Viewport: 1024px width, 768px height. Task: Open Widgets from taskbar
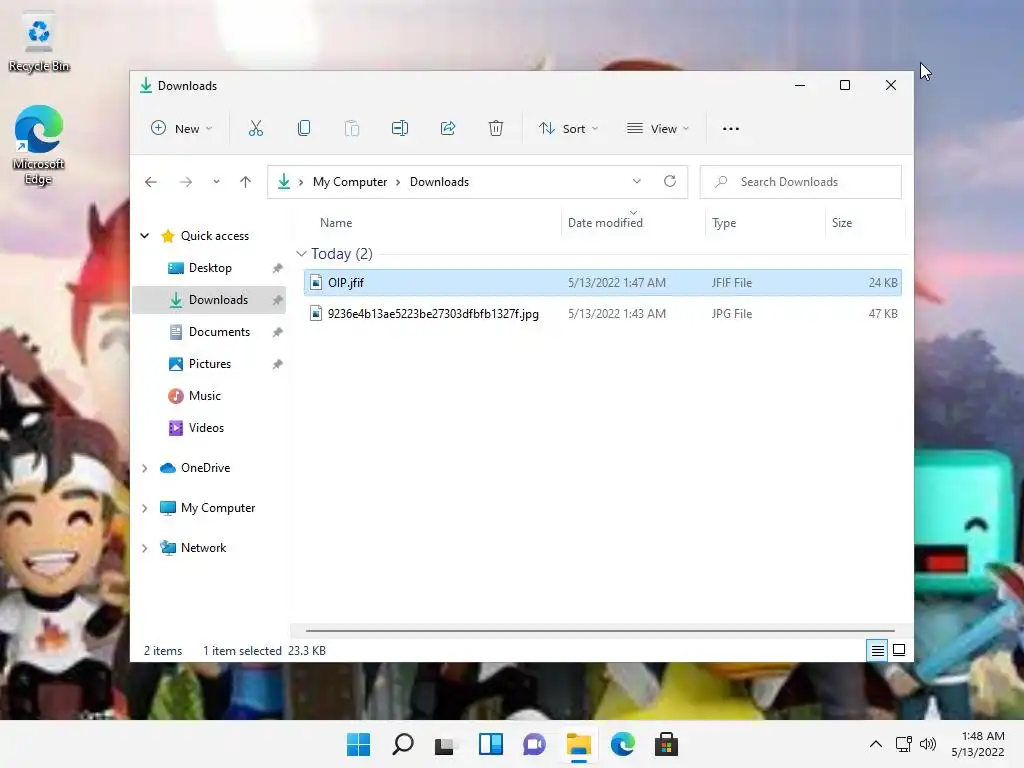(490, 744)
